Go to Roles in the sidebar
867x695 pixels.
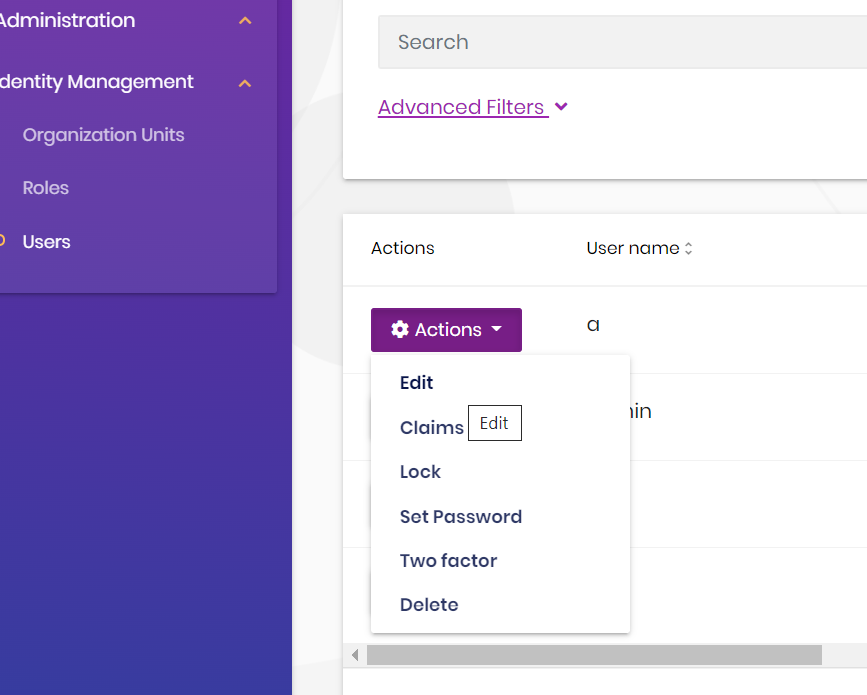[46, 188]
